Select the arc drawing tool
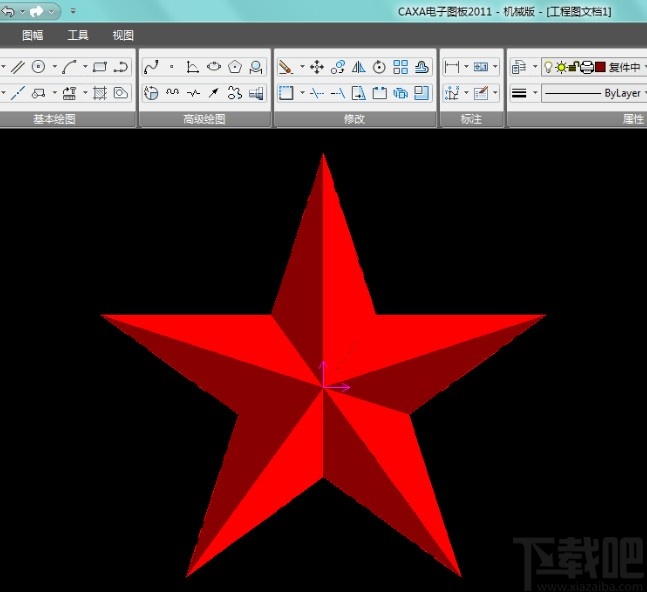The width and height of the screenshot is (647, 592). [x=69, y=67]
